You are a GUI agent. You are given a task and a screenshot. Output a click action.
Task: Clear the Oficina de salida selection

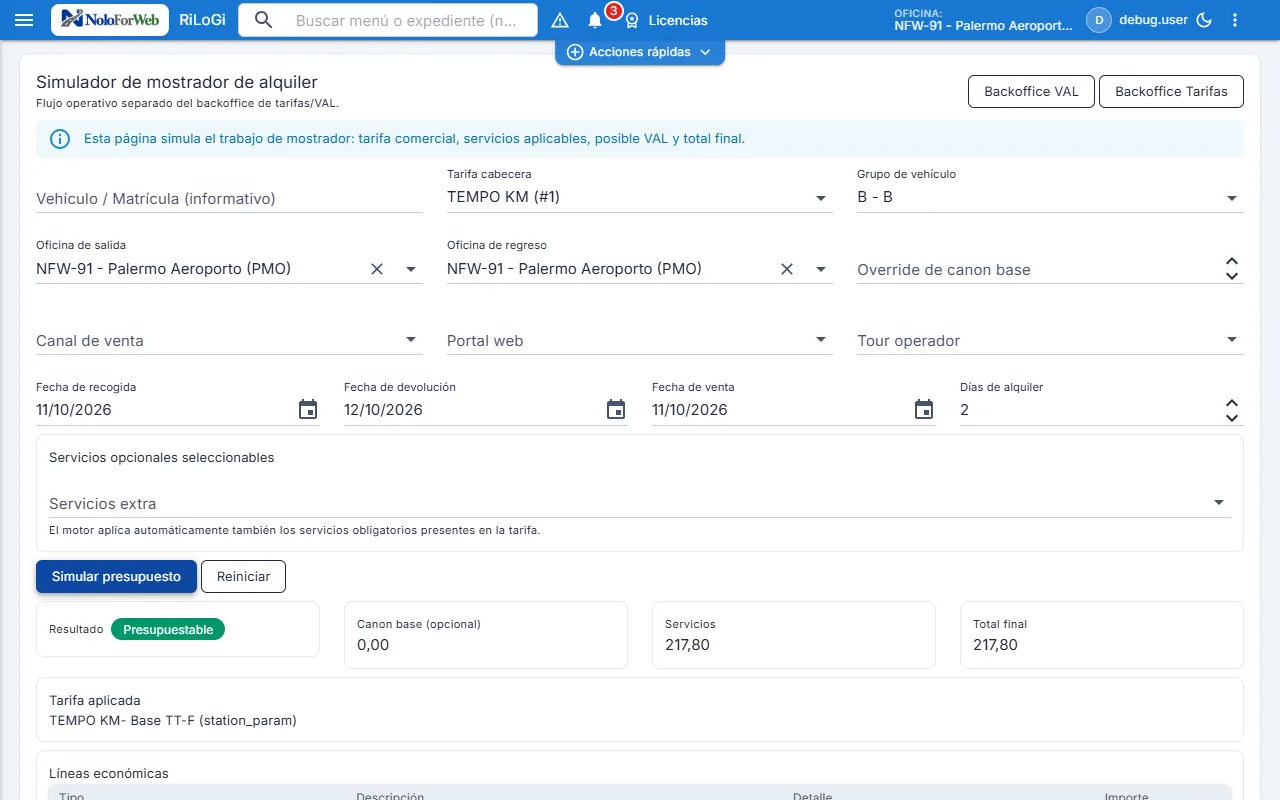pyautogui.click(x=377, y=269)
